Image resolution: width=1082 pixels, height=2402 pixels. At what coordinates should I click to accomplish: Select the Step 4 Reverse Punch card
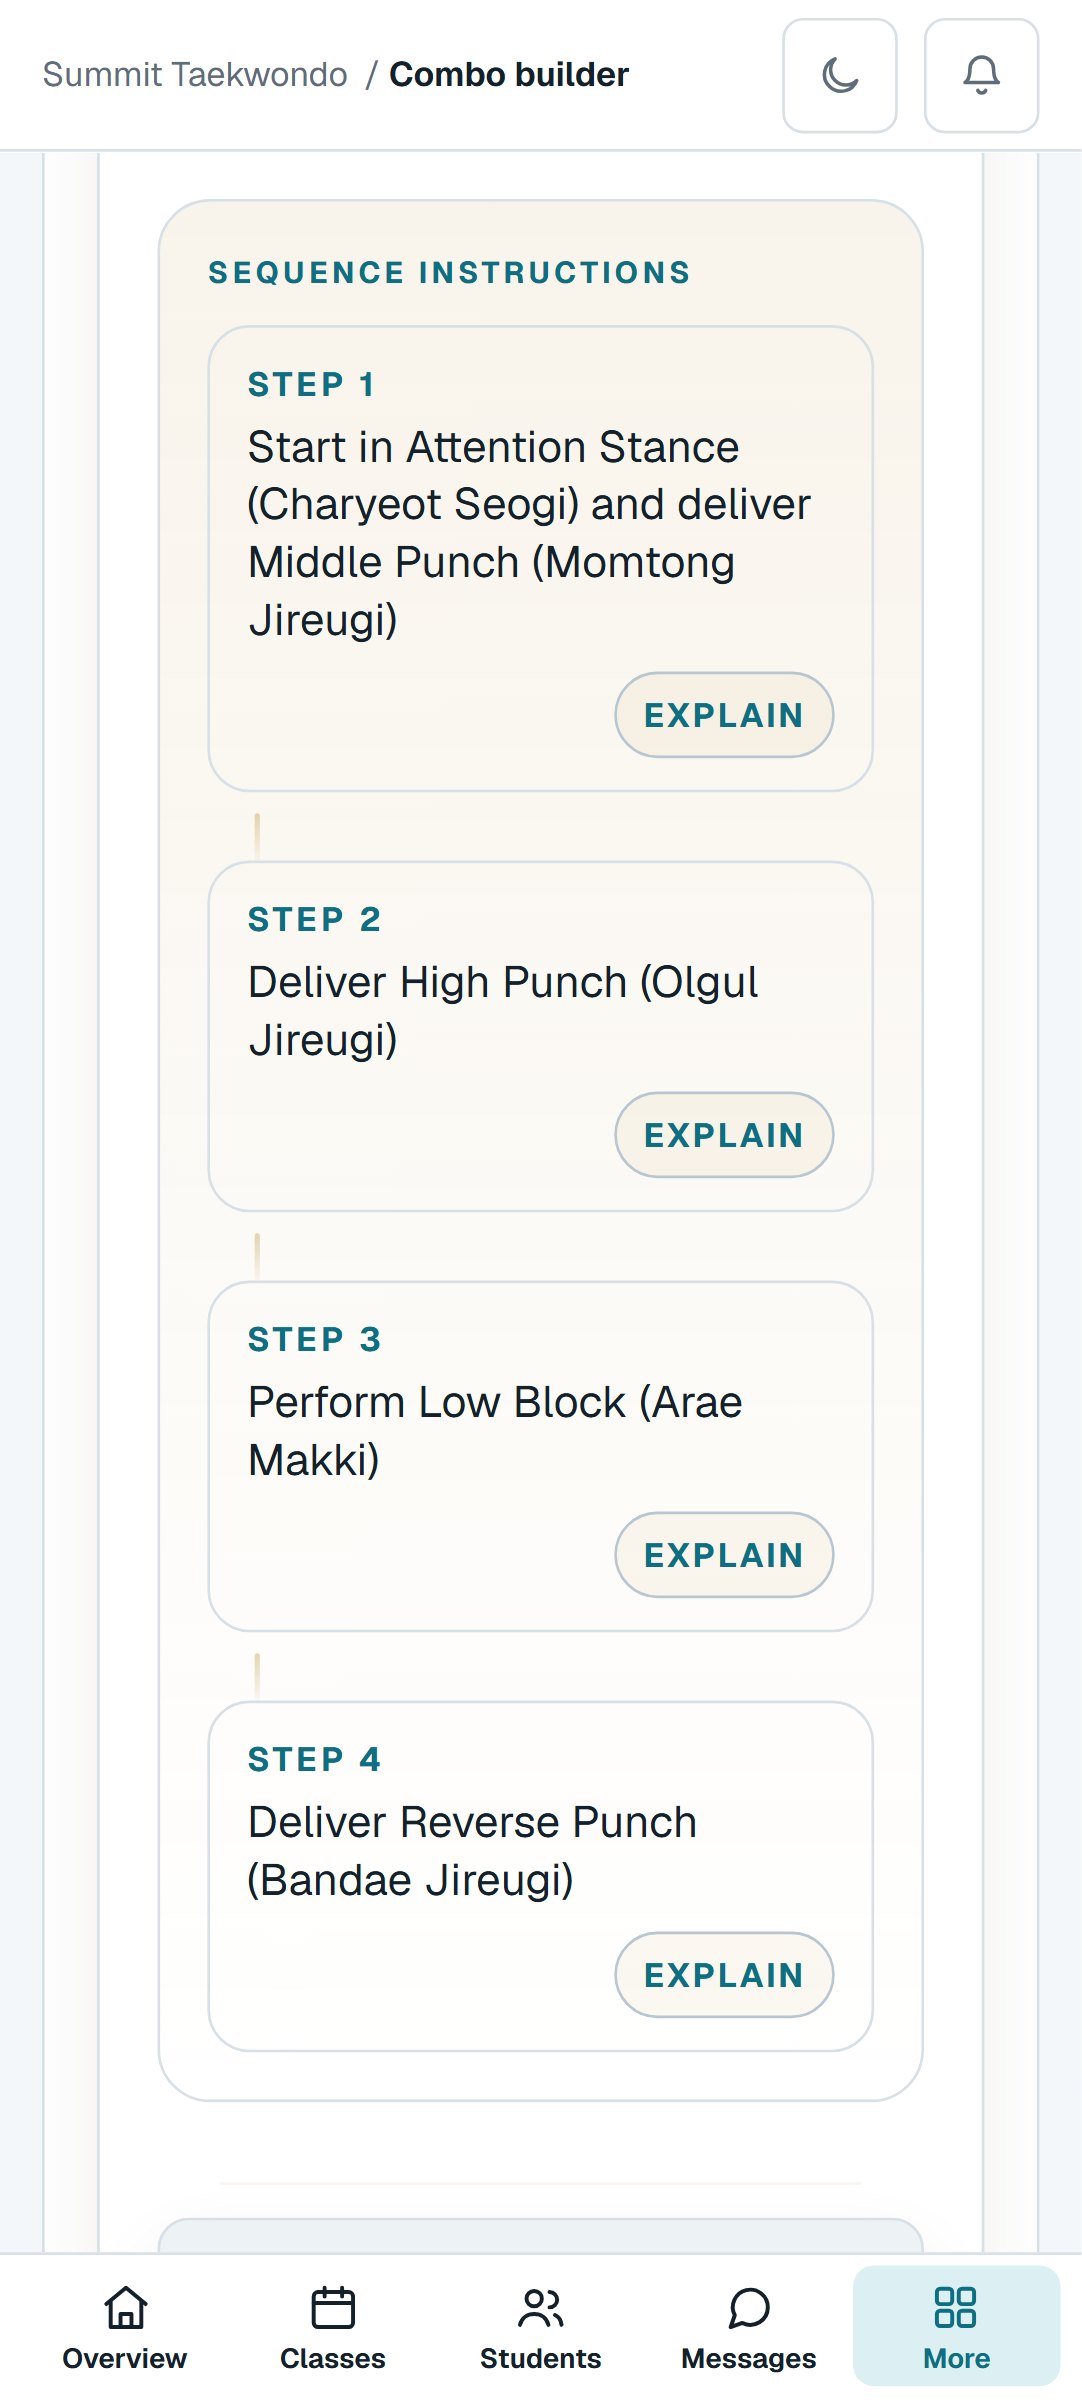point(541,1877)
